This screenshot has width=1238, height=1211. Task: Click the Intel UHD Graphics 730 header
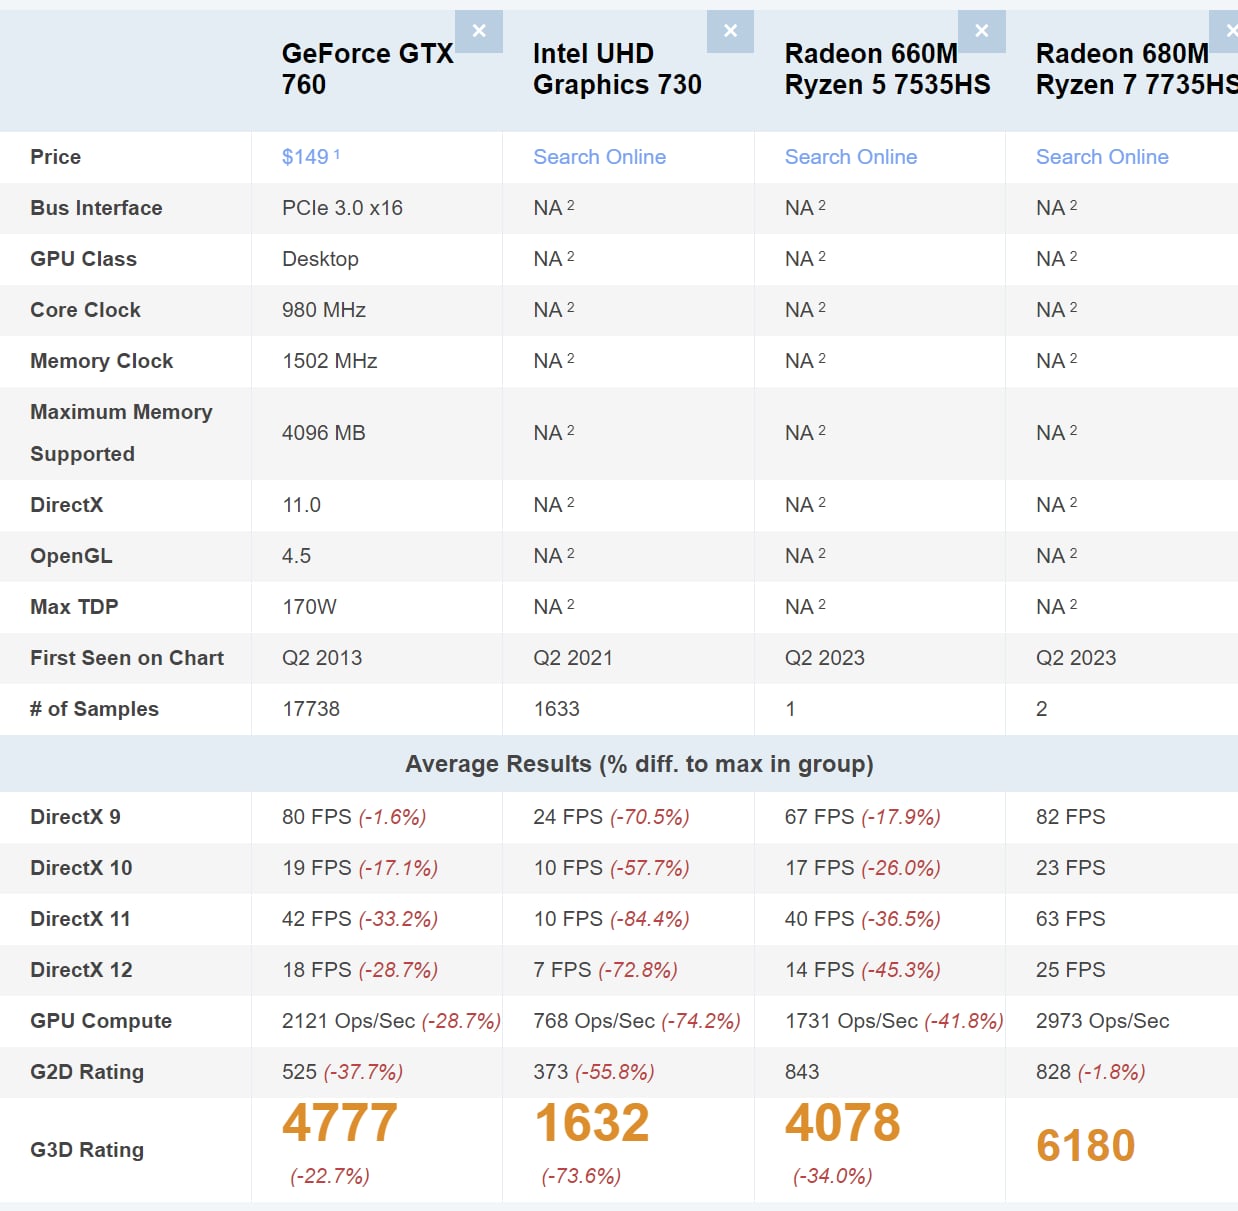click(617, 69)
